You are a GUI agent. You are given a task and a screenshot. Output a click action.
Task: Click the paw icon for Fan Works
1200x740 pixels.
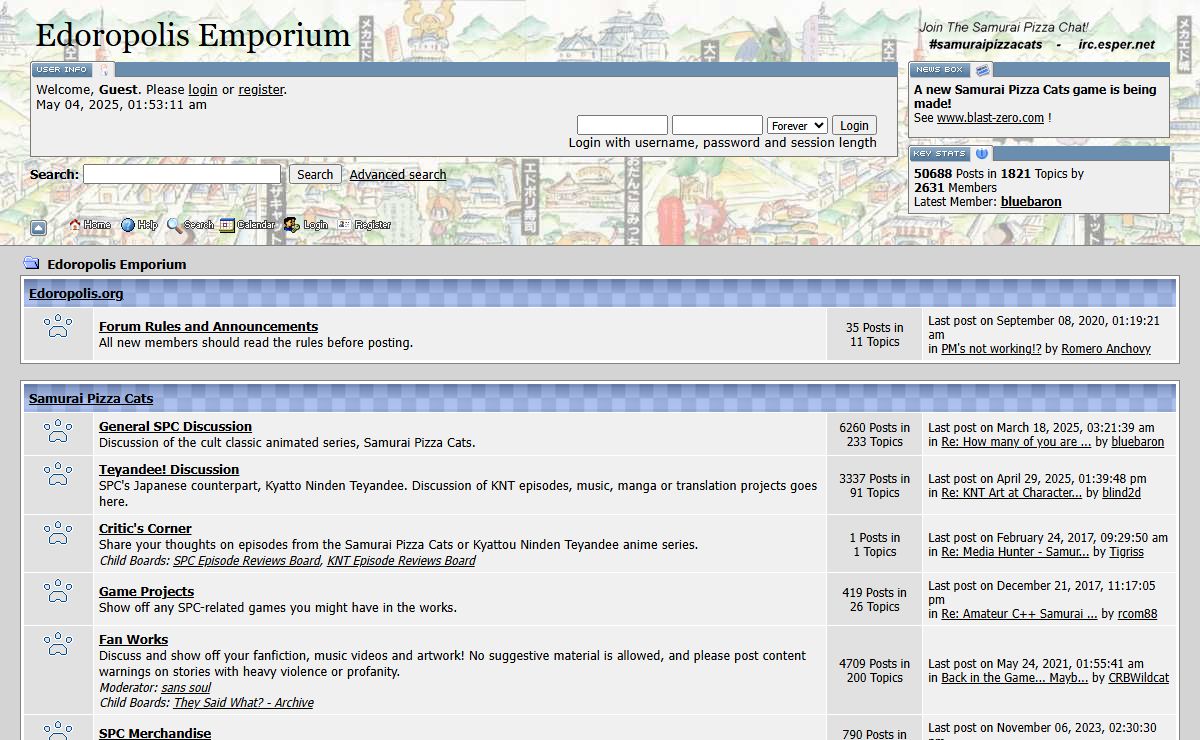pos(58,643)
